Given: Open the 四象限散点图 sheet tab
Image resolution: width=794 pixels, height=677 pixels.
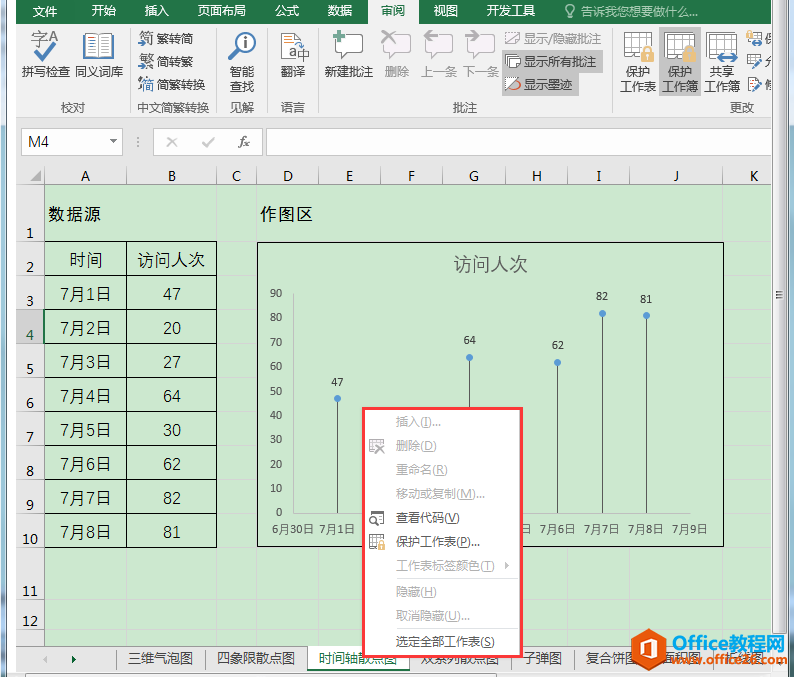Looking at the screenshot, I should [256, 658].
